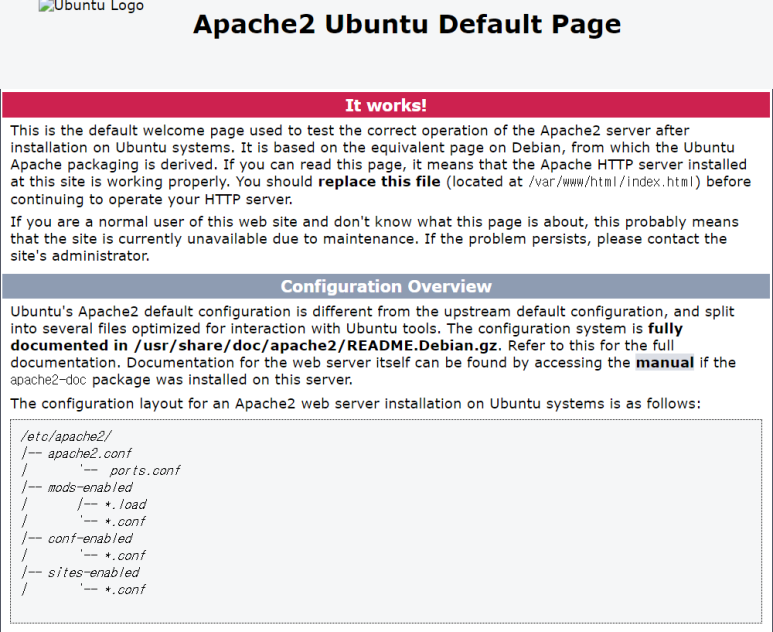Click the /etc/apache2/ line in tree

[x=67, y=436]
